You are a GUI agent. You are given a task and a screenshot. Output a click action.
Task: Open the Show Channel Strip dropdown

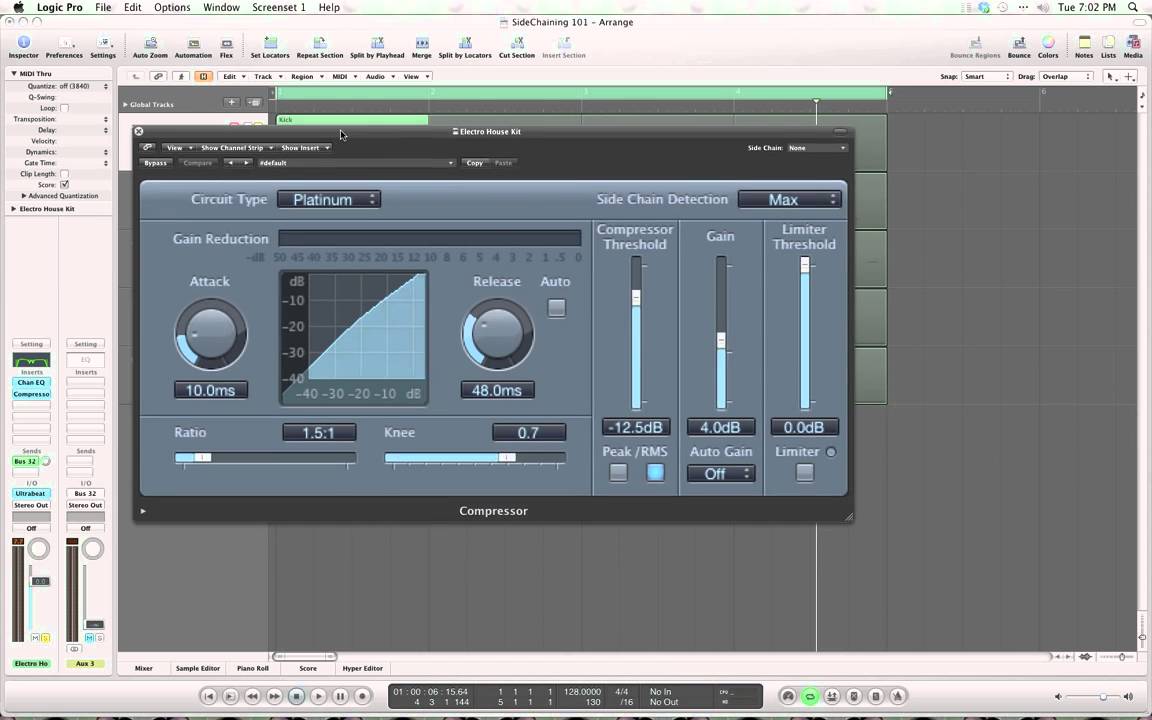[237, 148]
